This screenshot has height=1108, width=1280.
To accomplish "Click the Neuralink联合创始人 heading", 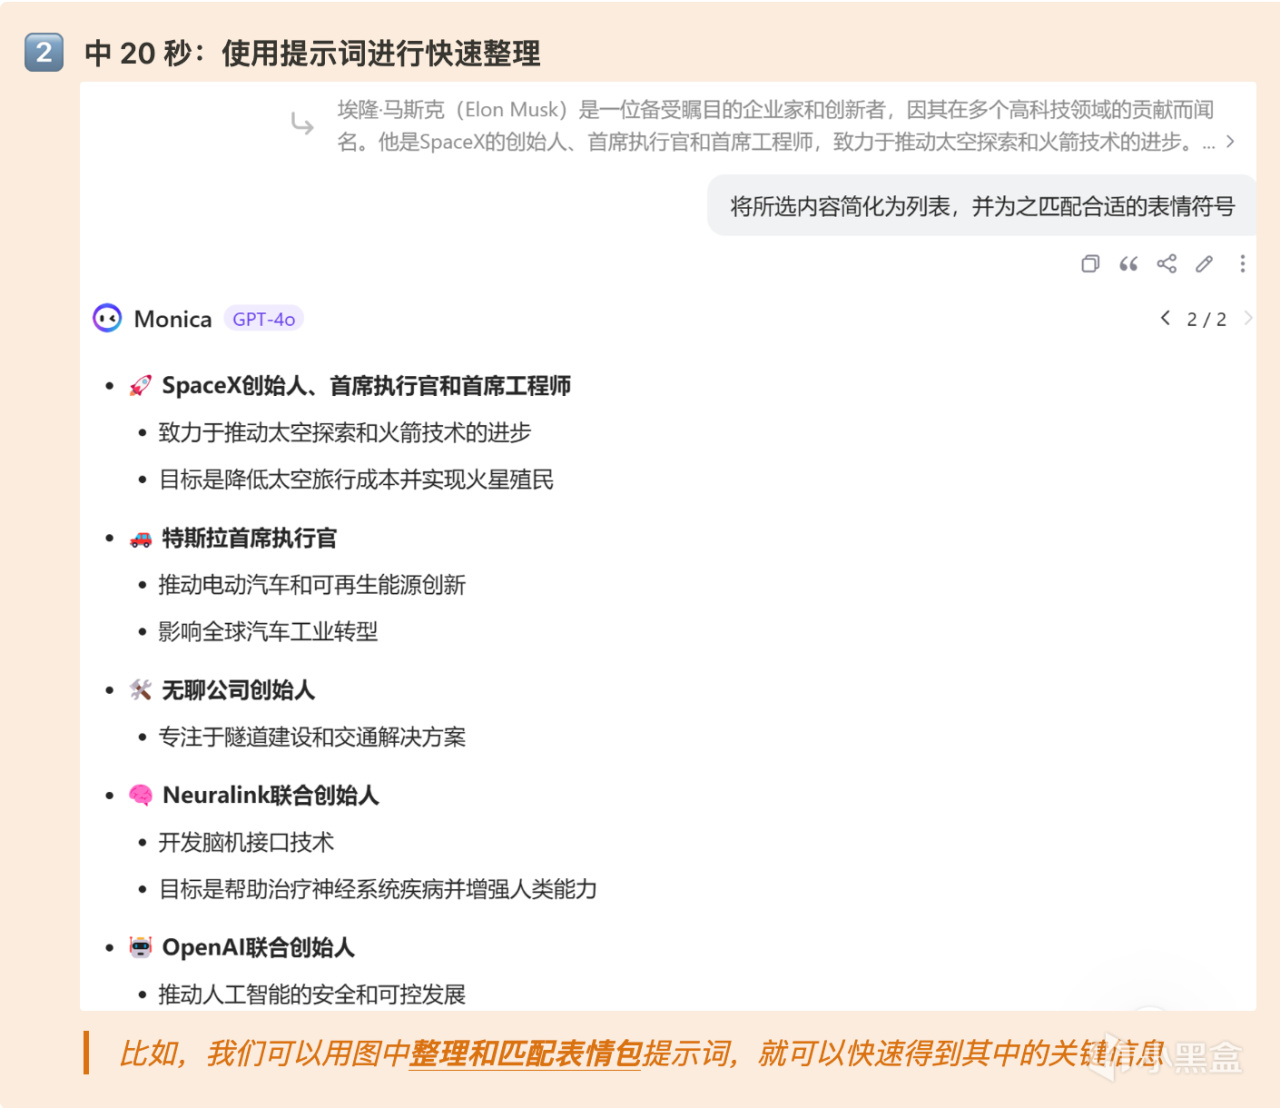I will [x=270, y=796].
